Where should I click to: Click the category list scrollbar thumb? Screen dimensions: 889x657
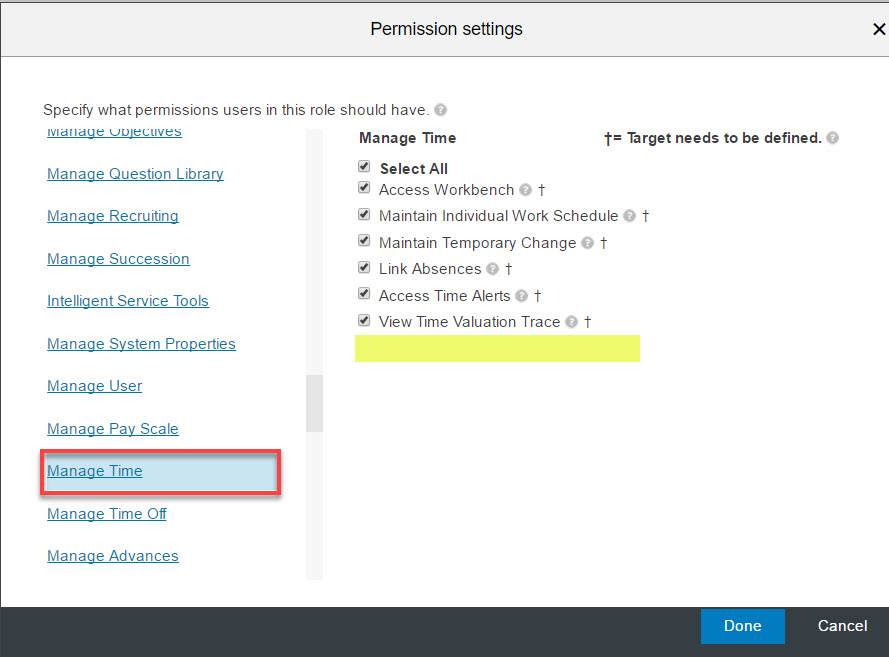pos(314,403)
